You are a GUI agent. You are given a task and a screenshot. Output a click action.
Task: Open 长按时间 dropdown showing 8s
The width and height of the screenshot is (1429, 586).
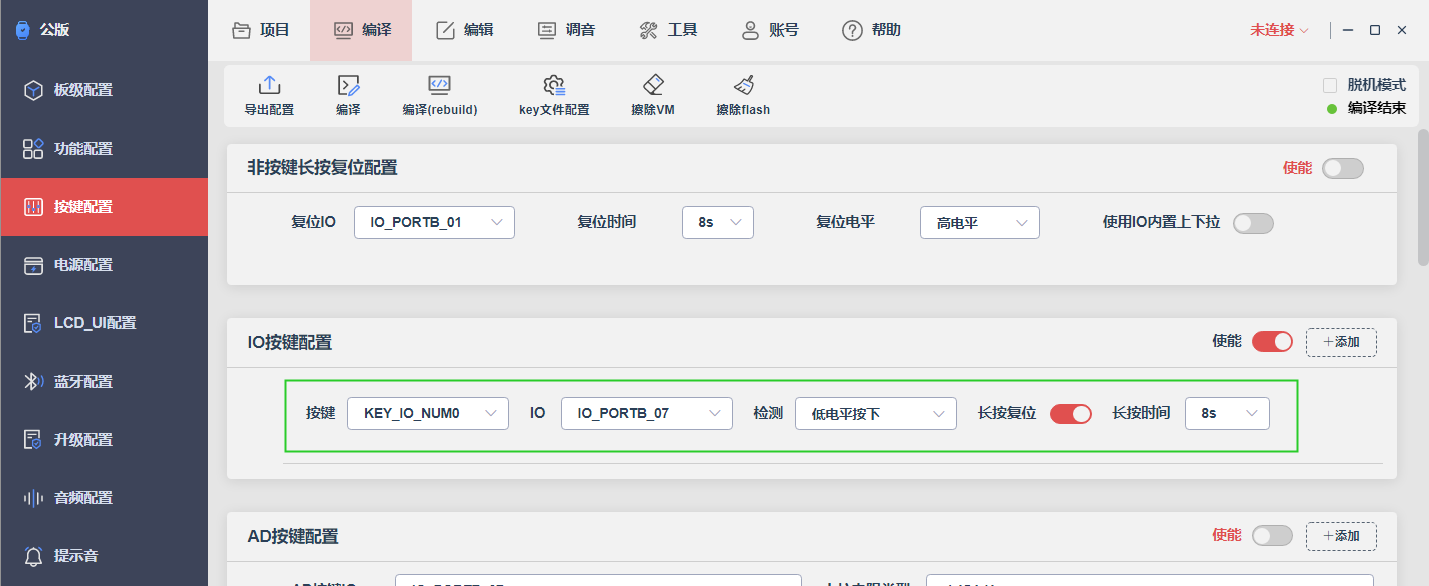pos(1227,413)
